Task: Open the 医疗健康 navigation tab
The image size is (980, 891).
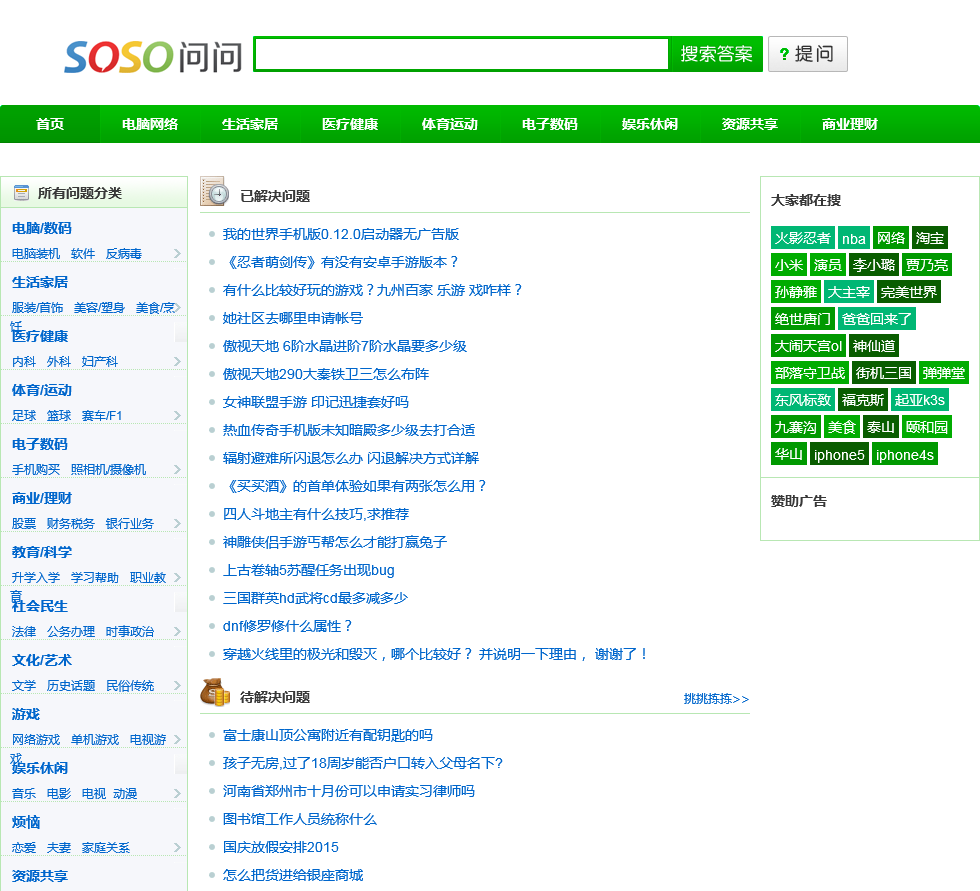Action: (x=350, y=124)
